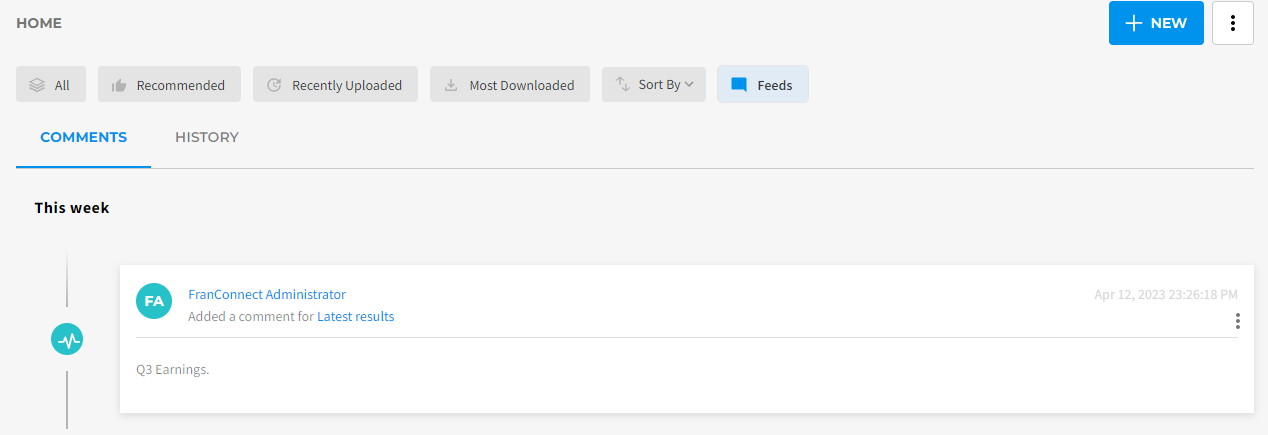Click the Q3 Earnings comment text
1268x435 pixels.
[173, 370]
